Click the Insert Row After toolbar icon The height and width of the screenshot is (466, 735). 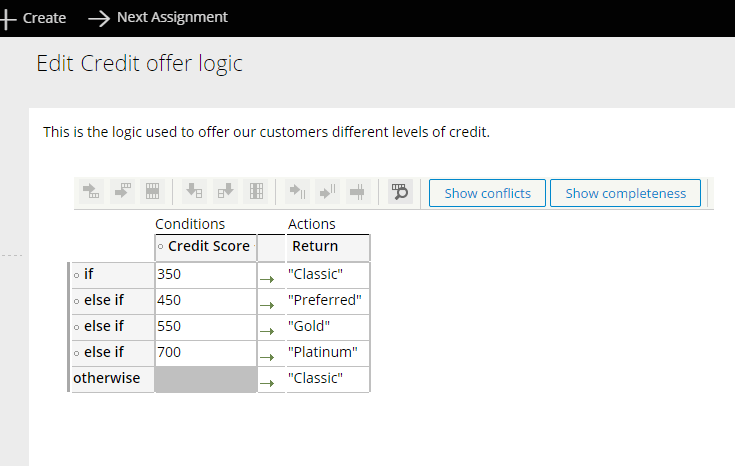(x=122, y=191)
